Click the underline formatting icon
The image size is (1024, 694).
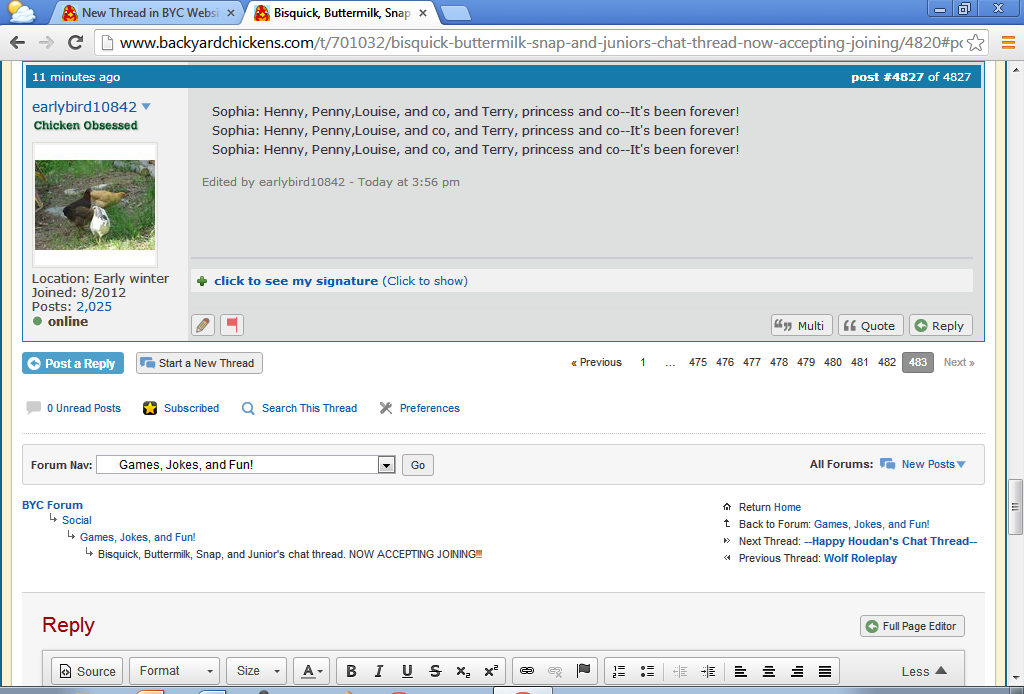click(x=407, y=671)
